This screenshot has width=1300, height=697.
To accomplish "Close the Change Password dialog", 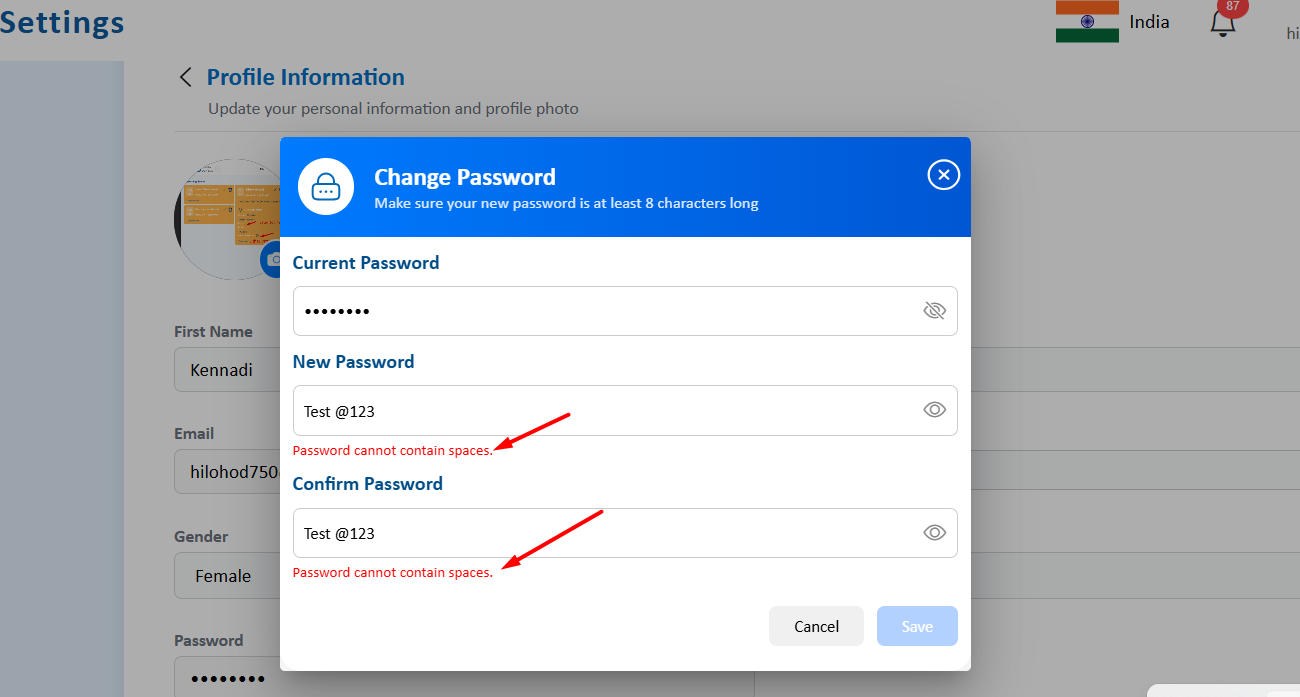I will tap(943, 175).
